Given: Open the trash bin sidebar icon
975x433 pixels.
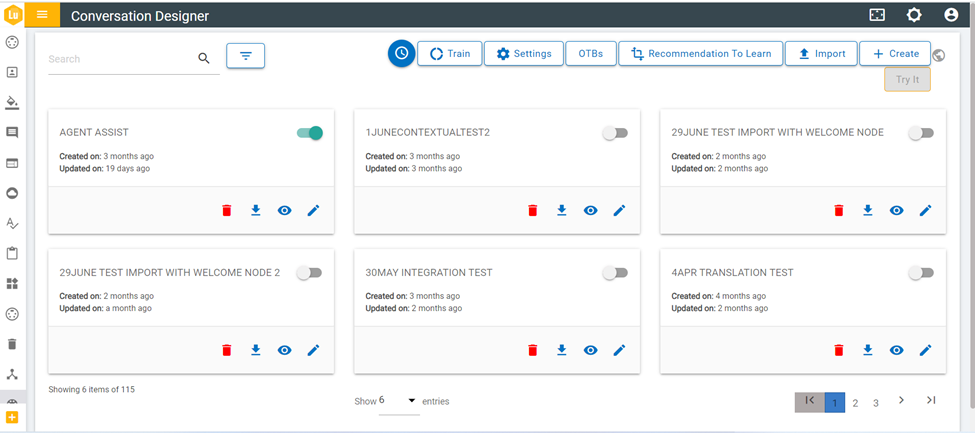Looking at the screenshot, I should tap(12, 344).
